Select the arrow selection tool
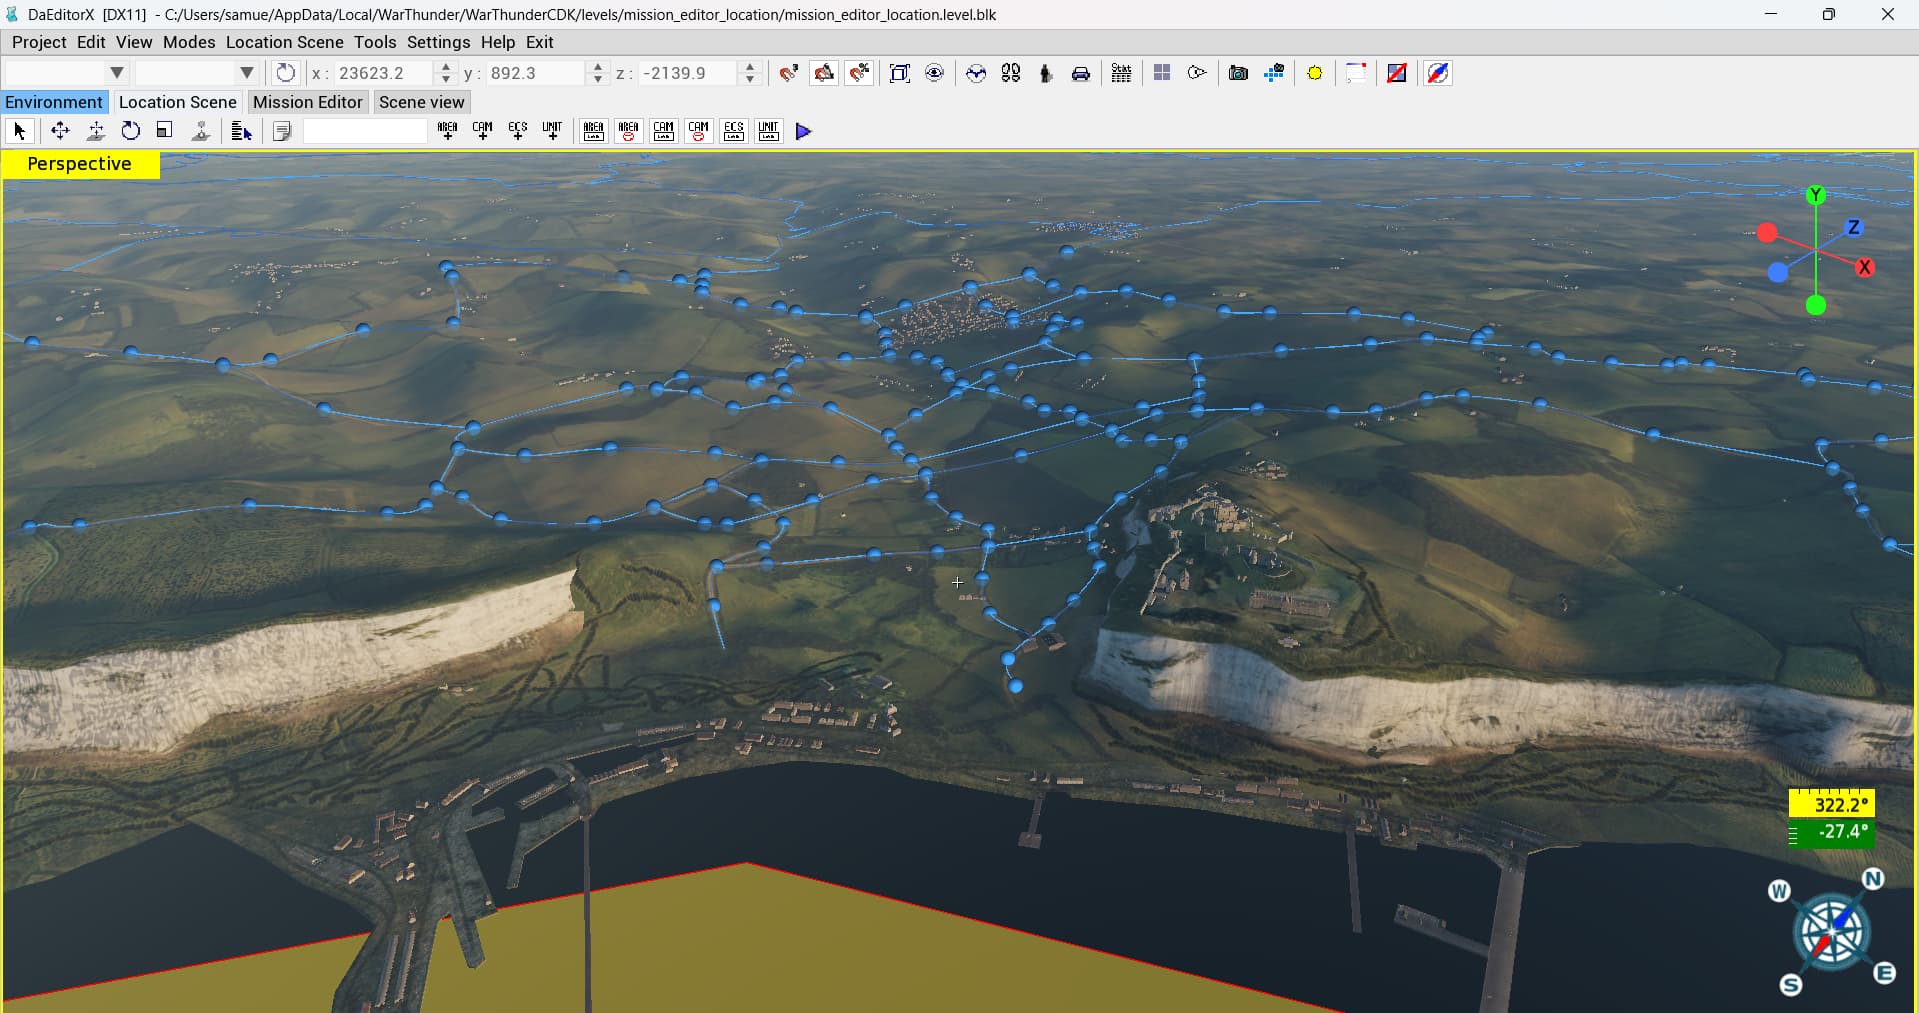Screen dimensions: 1919x1013 coord(19,131)
